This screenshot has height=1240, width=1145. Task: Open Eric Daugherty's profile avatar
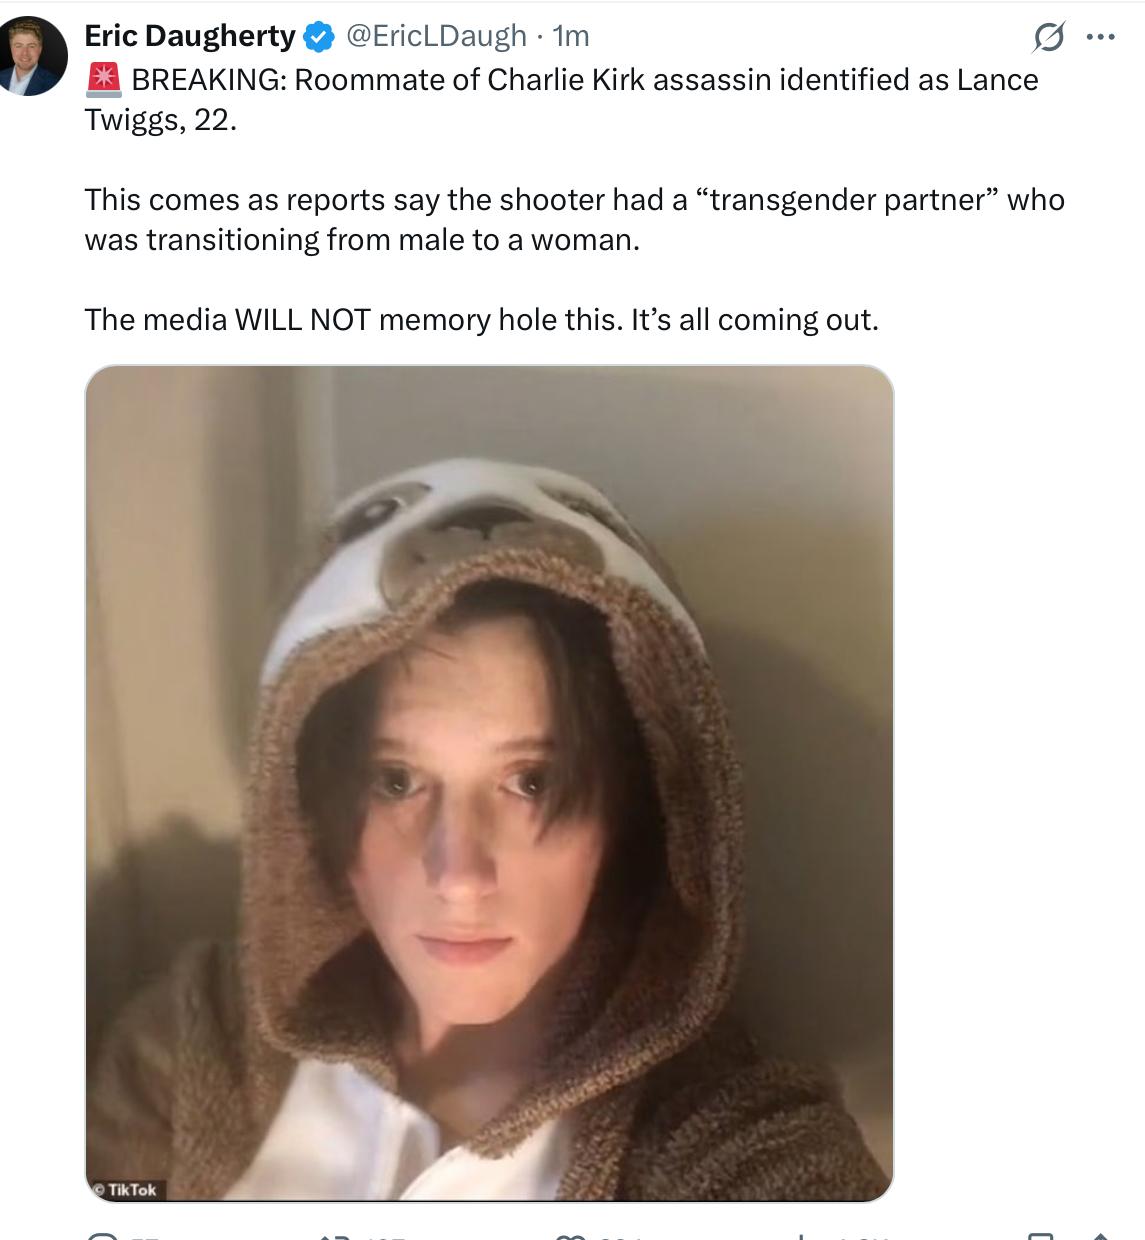32,56
